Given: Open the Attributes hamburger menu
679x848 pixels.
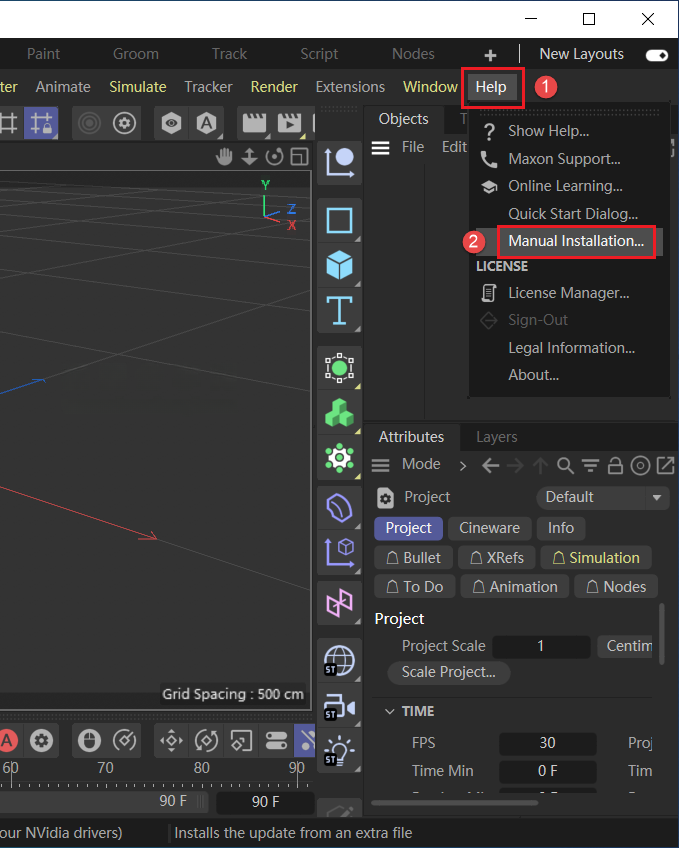Looking at the screenshot, I should pyautogui.click(x=381, y=465).
